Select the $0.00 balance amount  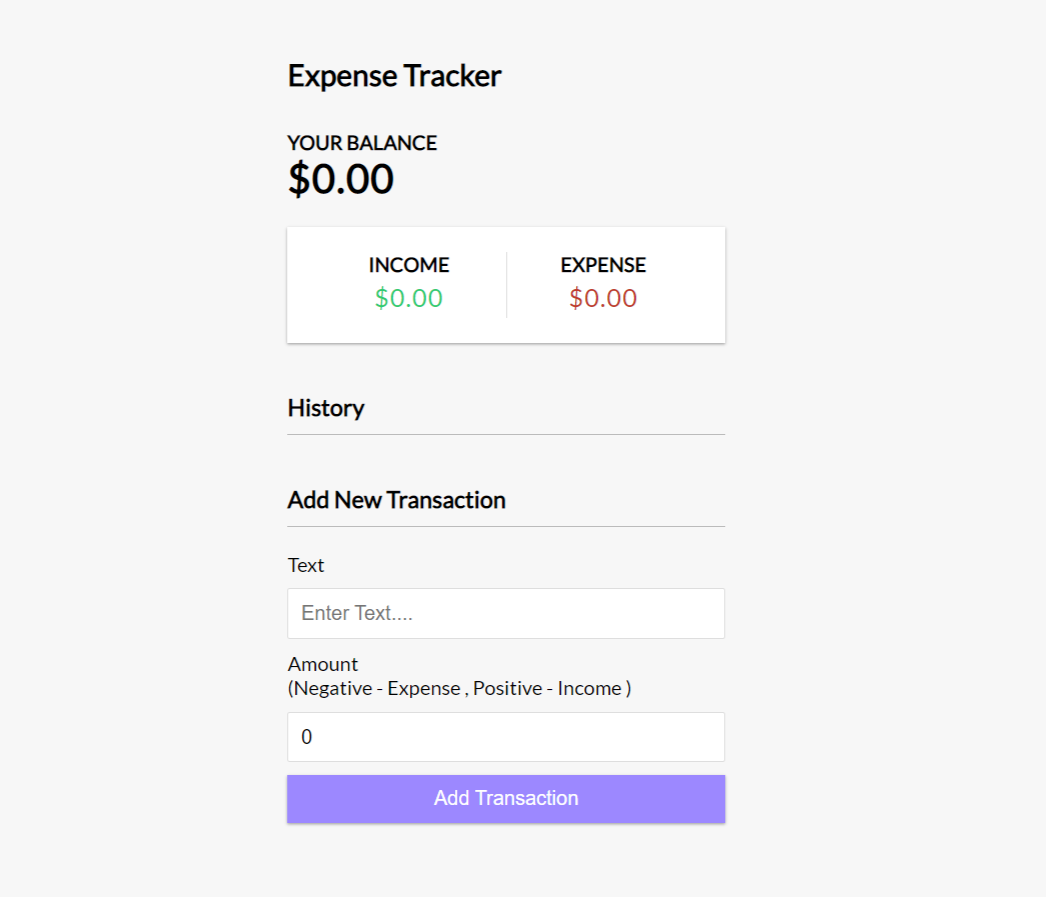341,179
